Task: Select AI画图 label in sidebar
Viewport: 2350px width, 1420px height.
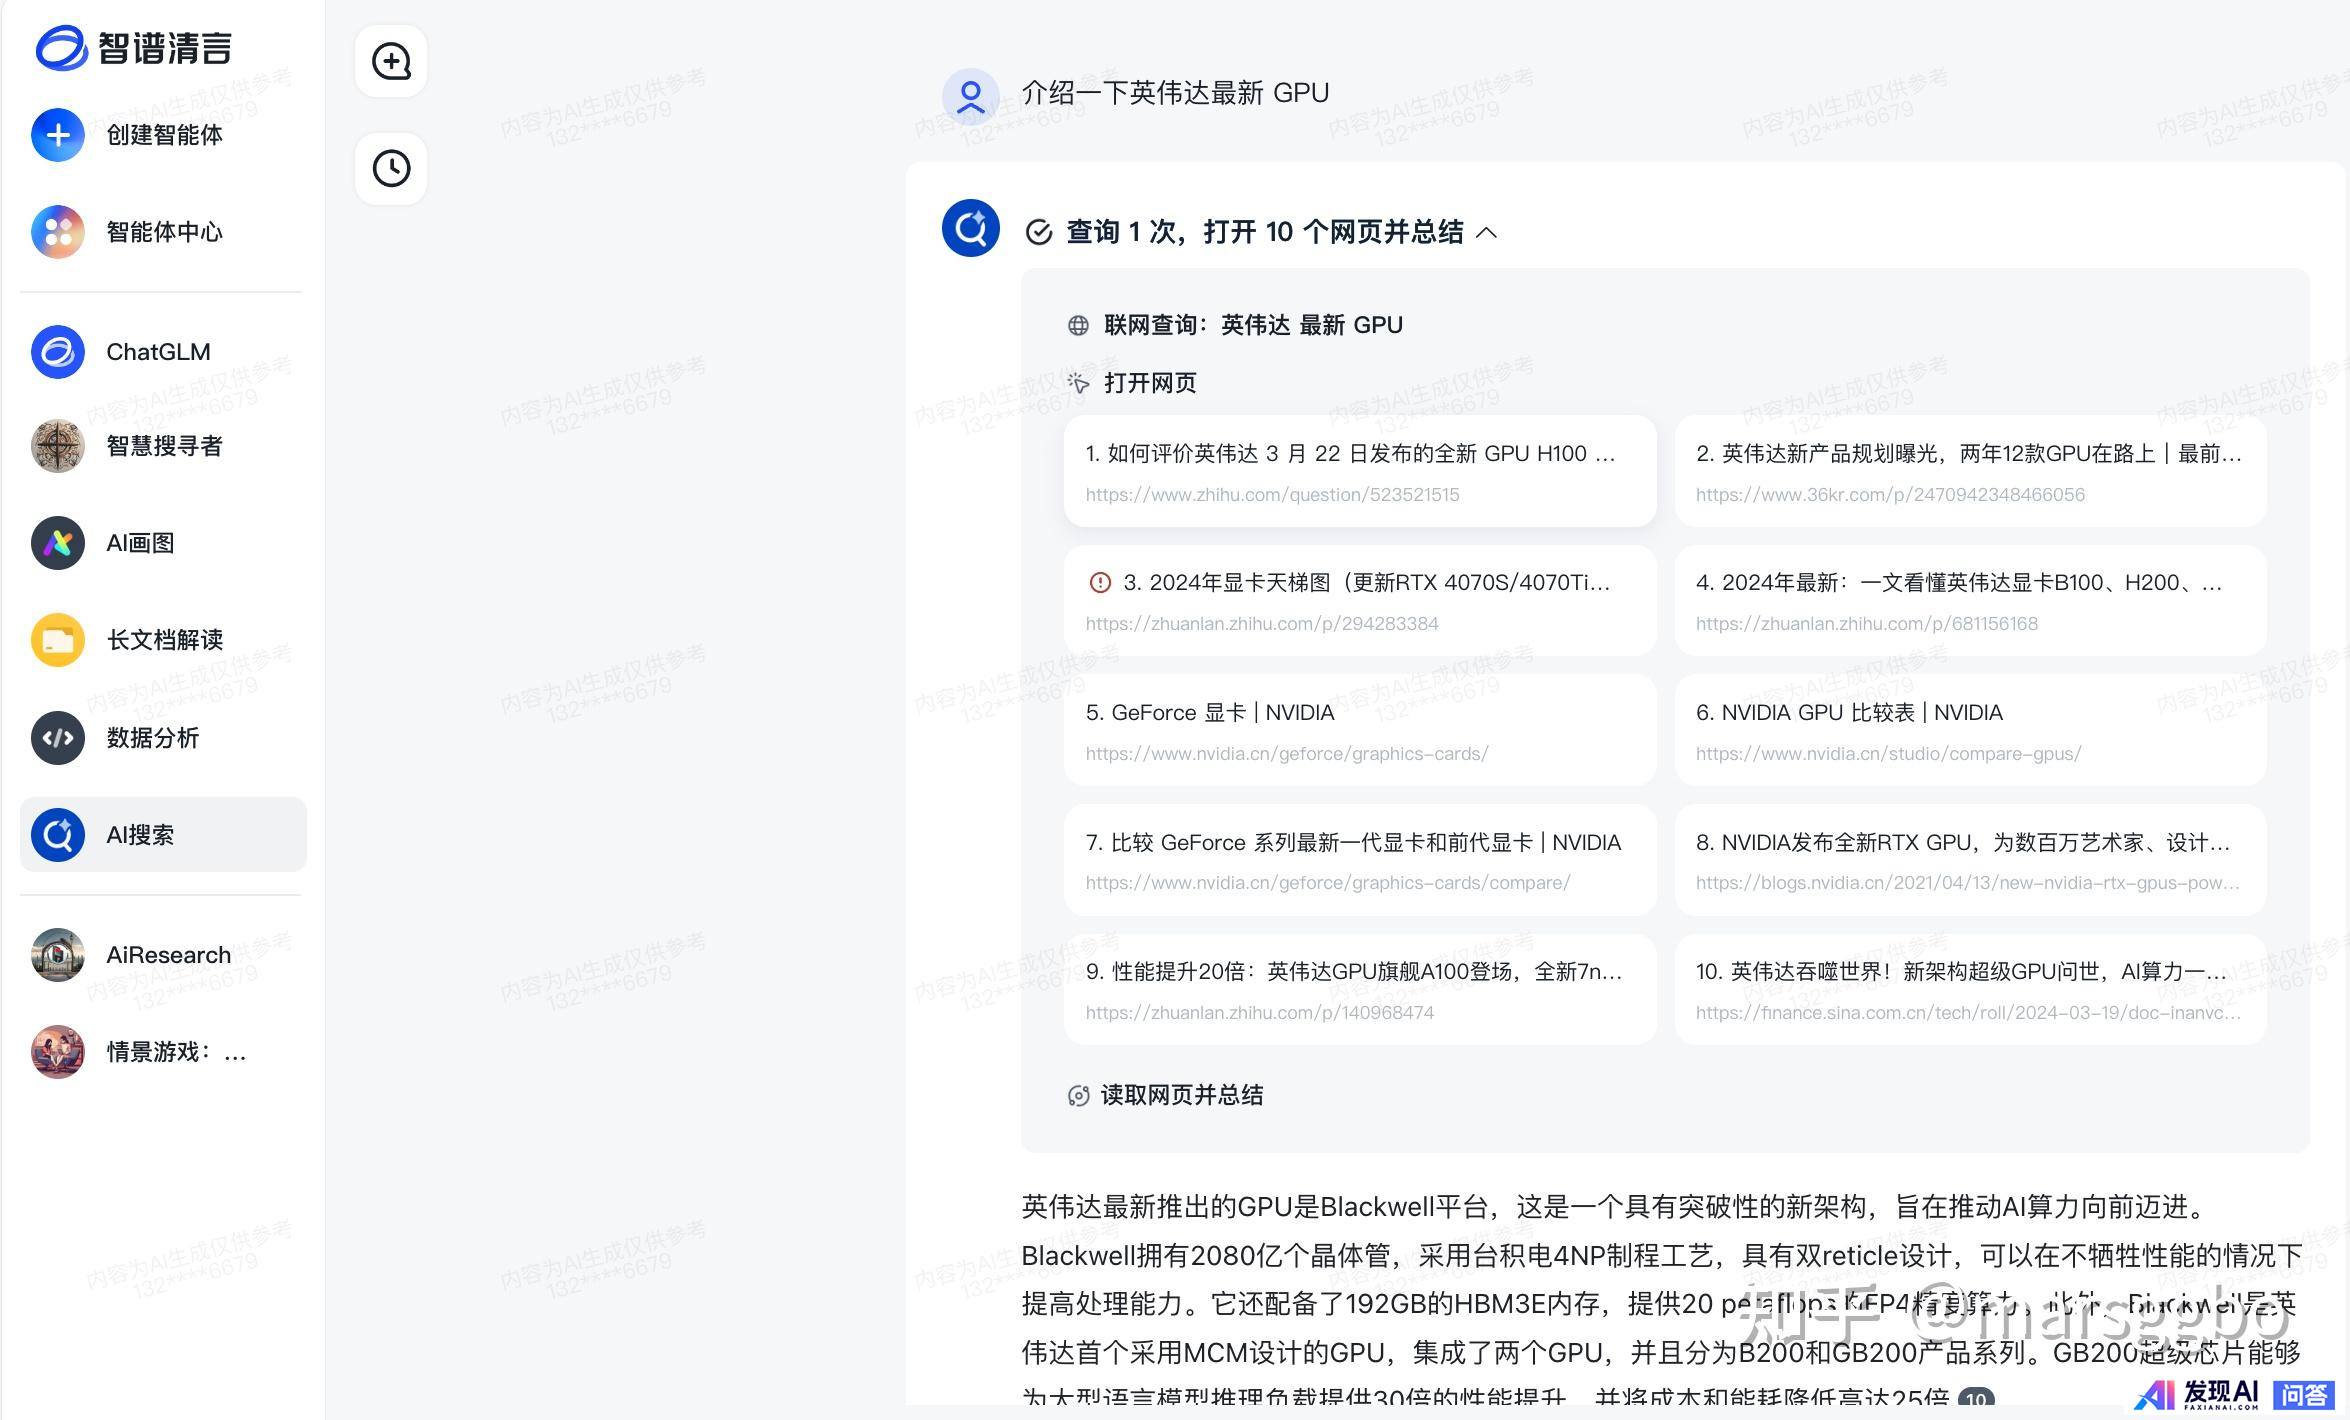Action: (140, 543)
